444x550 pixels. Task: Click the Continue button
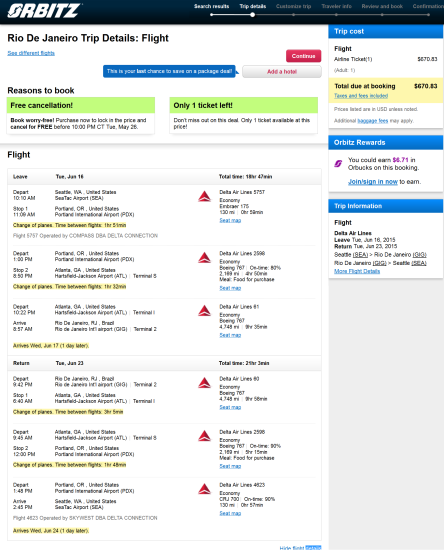tap(303, 56)
